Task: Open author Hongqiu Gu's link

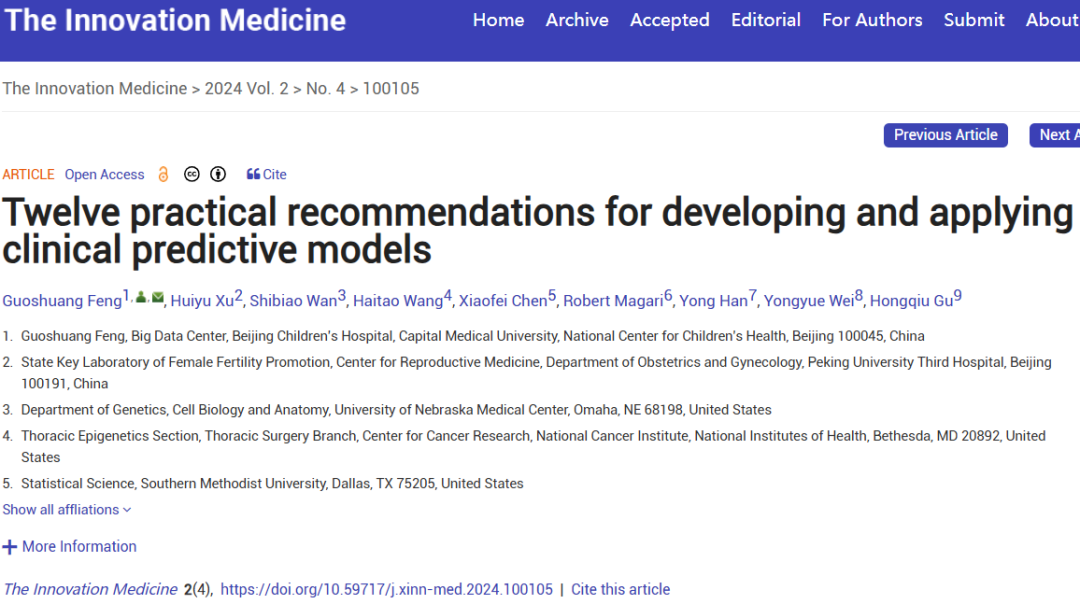Action: pyautogui.click(x=911, y=301)
